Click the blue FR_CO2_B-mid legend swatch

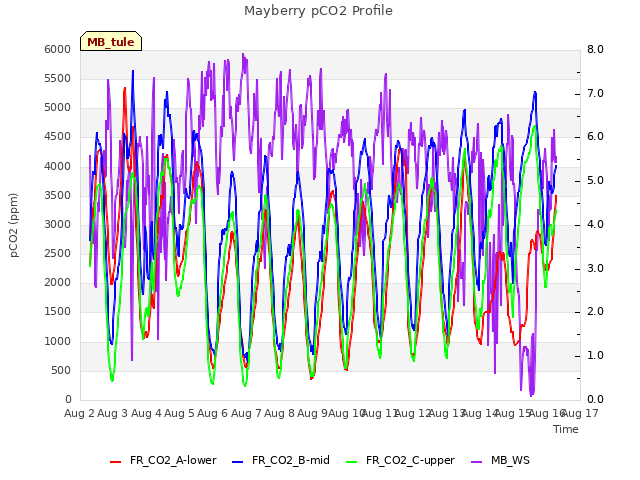[x=238, y=462]
